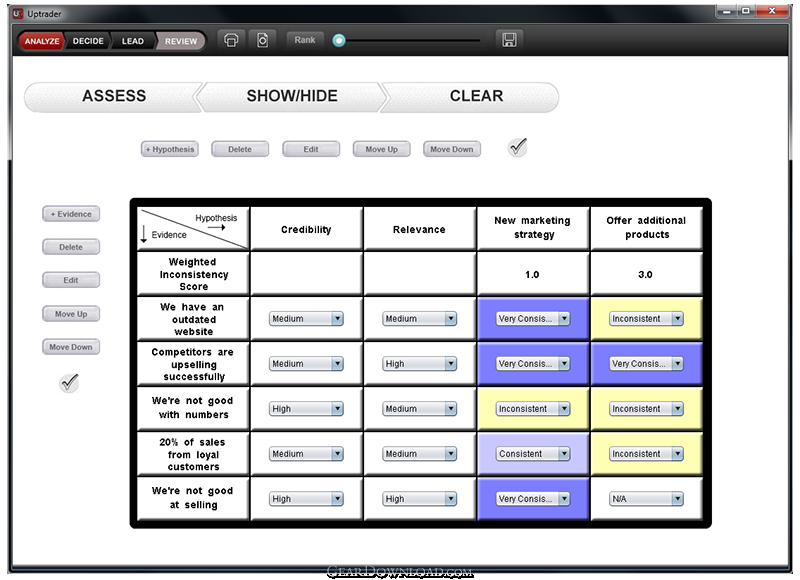The width and height of the screenshot is (800, 580).
Task: Open Offer additional products dropdown, outdated website row
Action: pyautogui.click(x=646, y=319)
